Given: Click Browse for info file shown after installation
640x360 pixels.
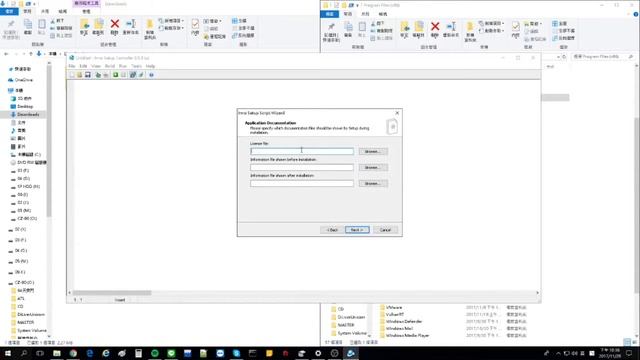Looking at the screenshot, I should point(373,184).
